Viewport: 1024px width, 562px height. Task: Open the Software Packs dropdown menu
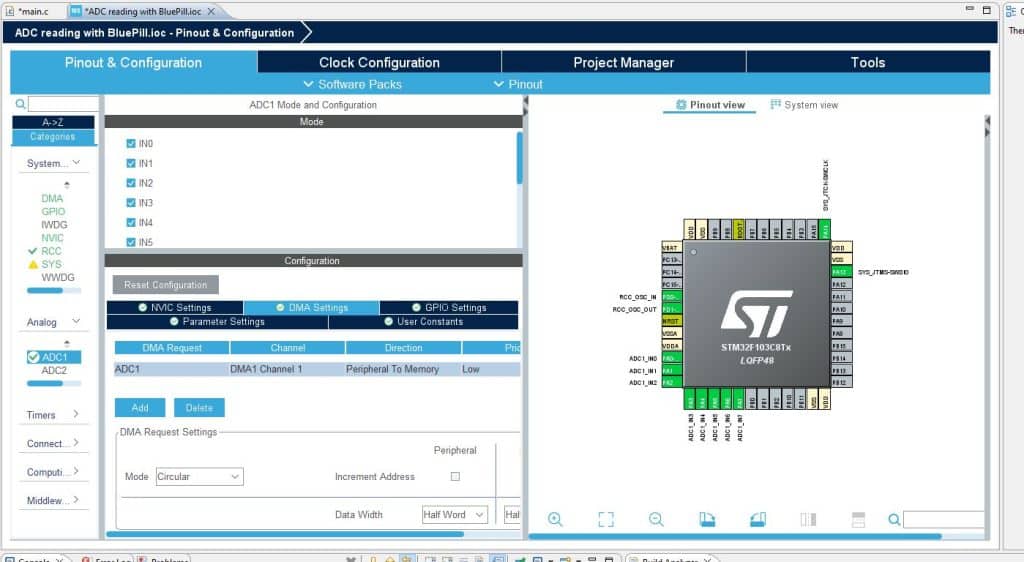coord(353,84)
